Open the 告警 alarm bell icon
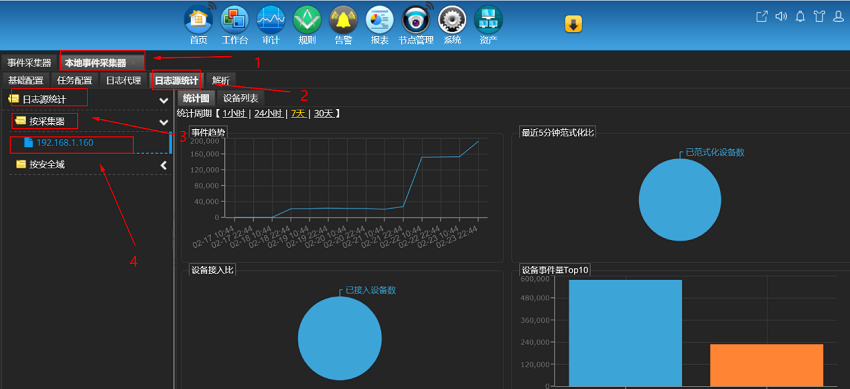Screen dimensions: 850x389 343,20
